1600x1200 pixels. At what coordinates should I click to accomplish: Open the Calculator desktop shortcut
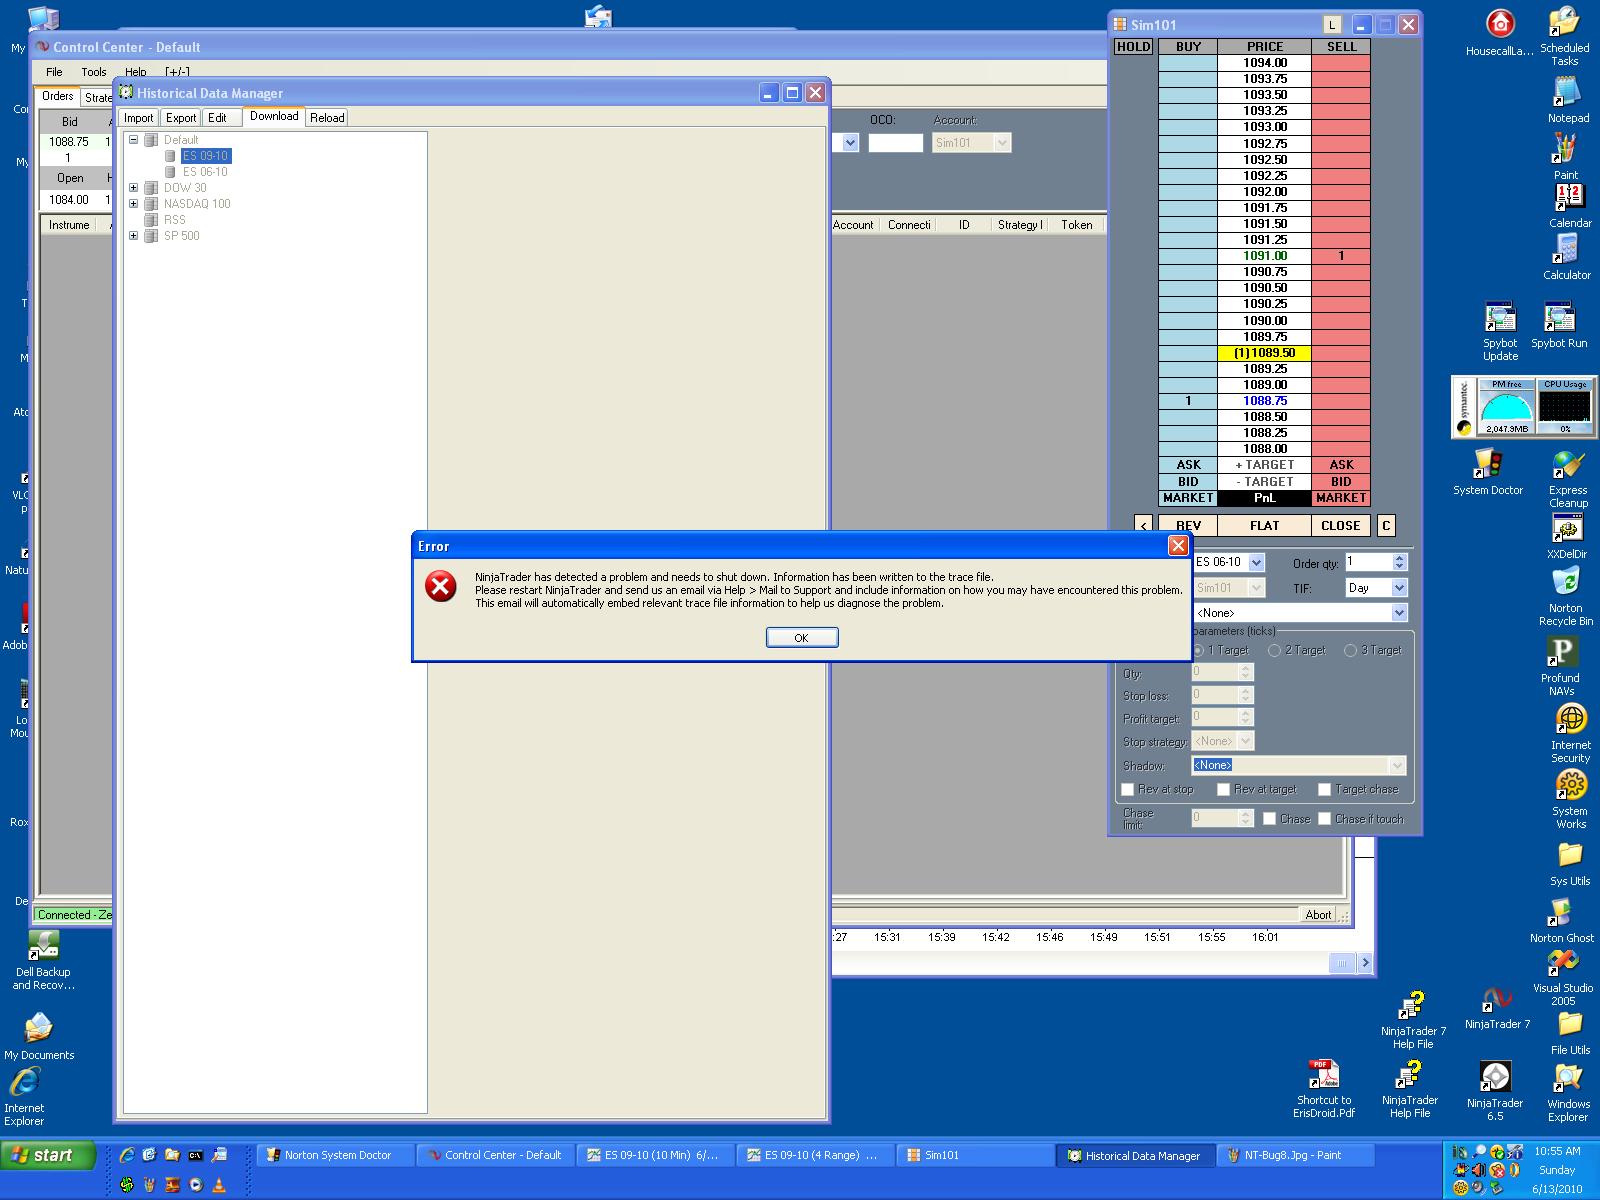click(1566, 257)
